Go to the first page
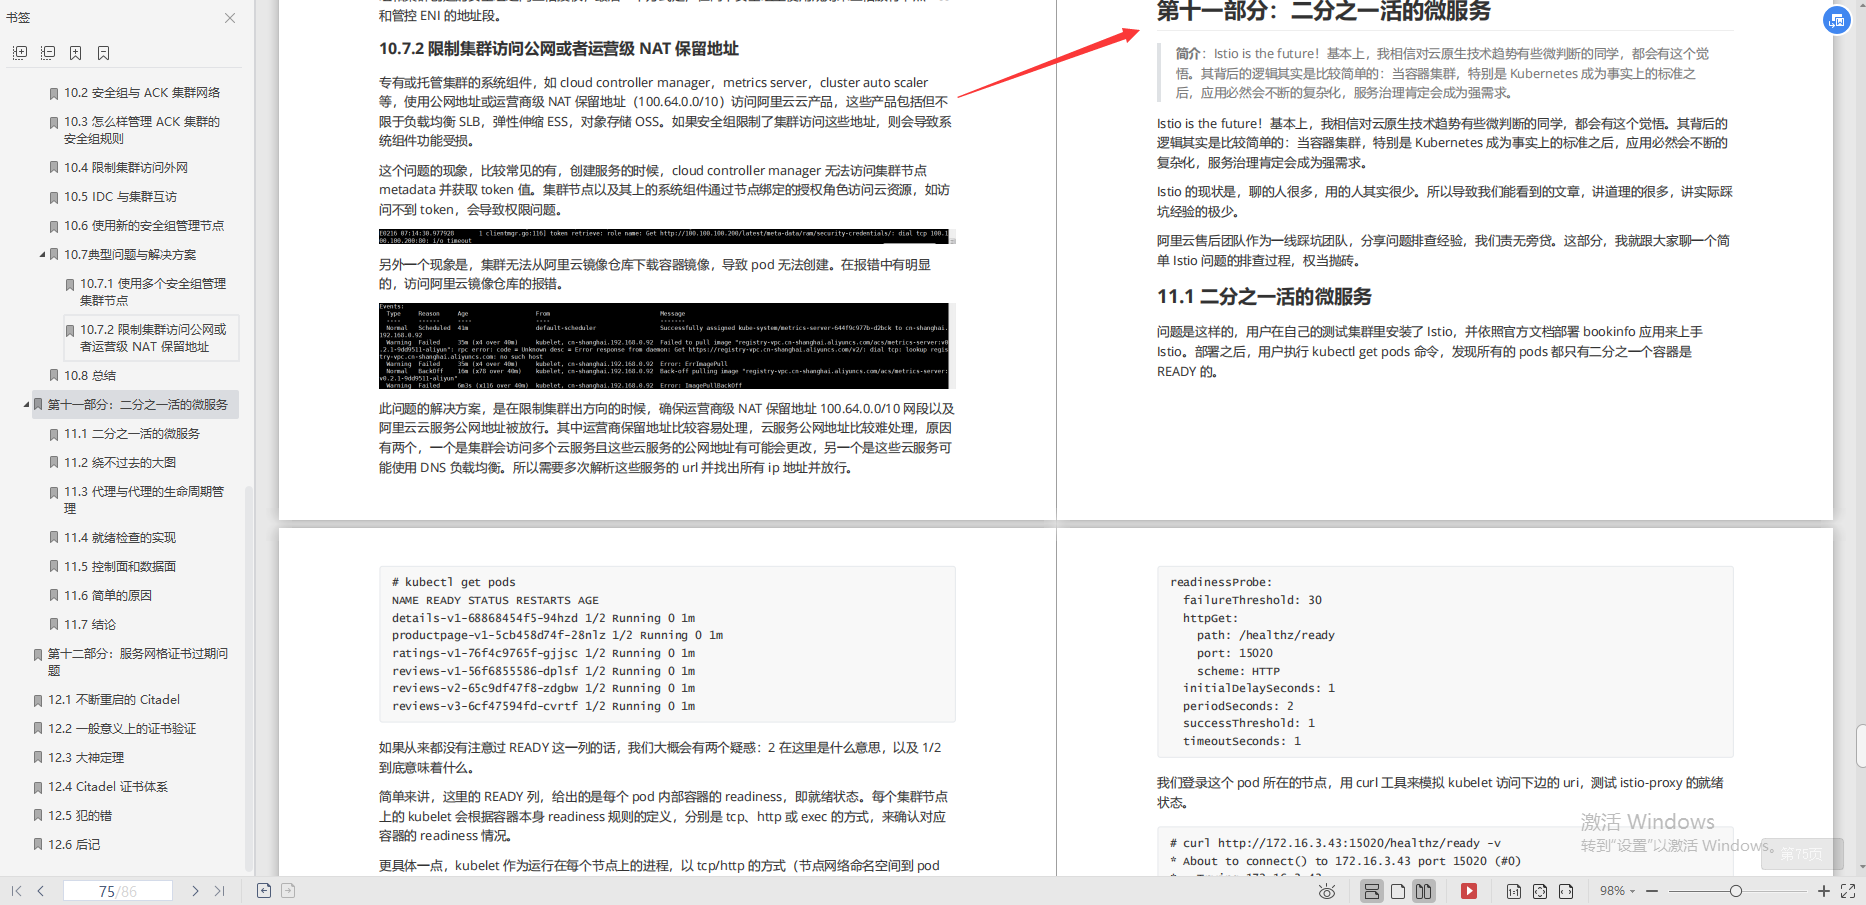 pyautogui.click(x=16, y=891)
